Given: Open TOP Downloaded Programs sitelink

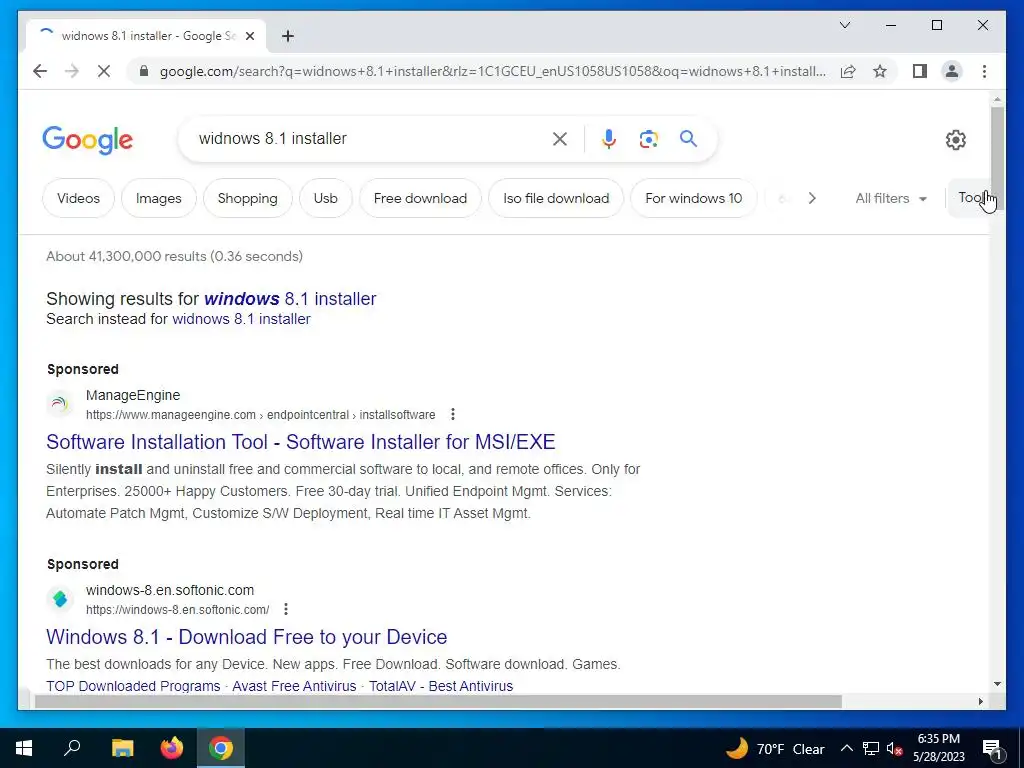Looking at the screenshot, I should [x=133, y=686].
